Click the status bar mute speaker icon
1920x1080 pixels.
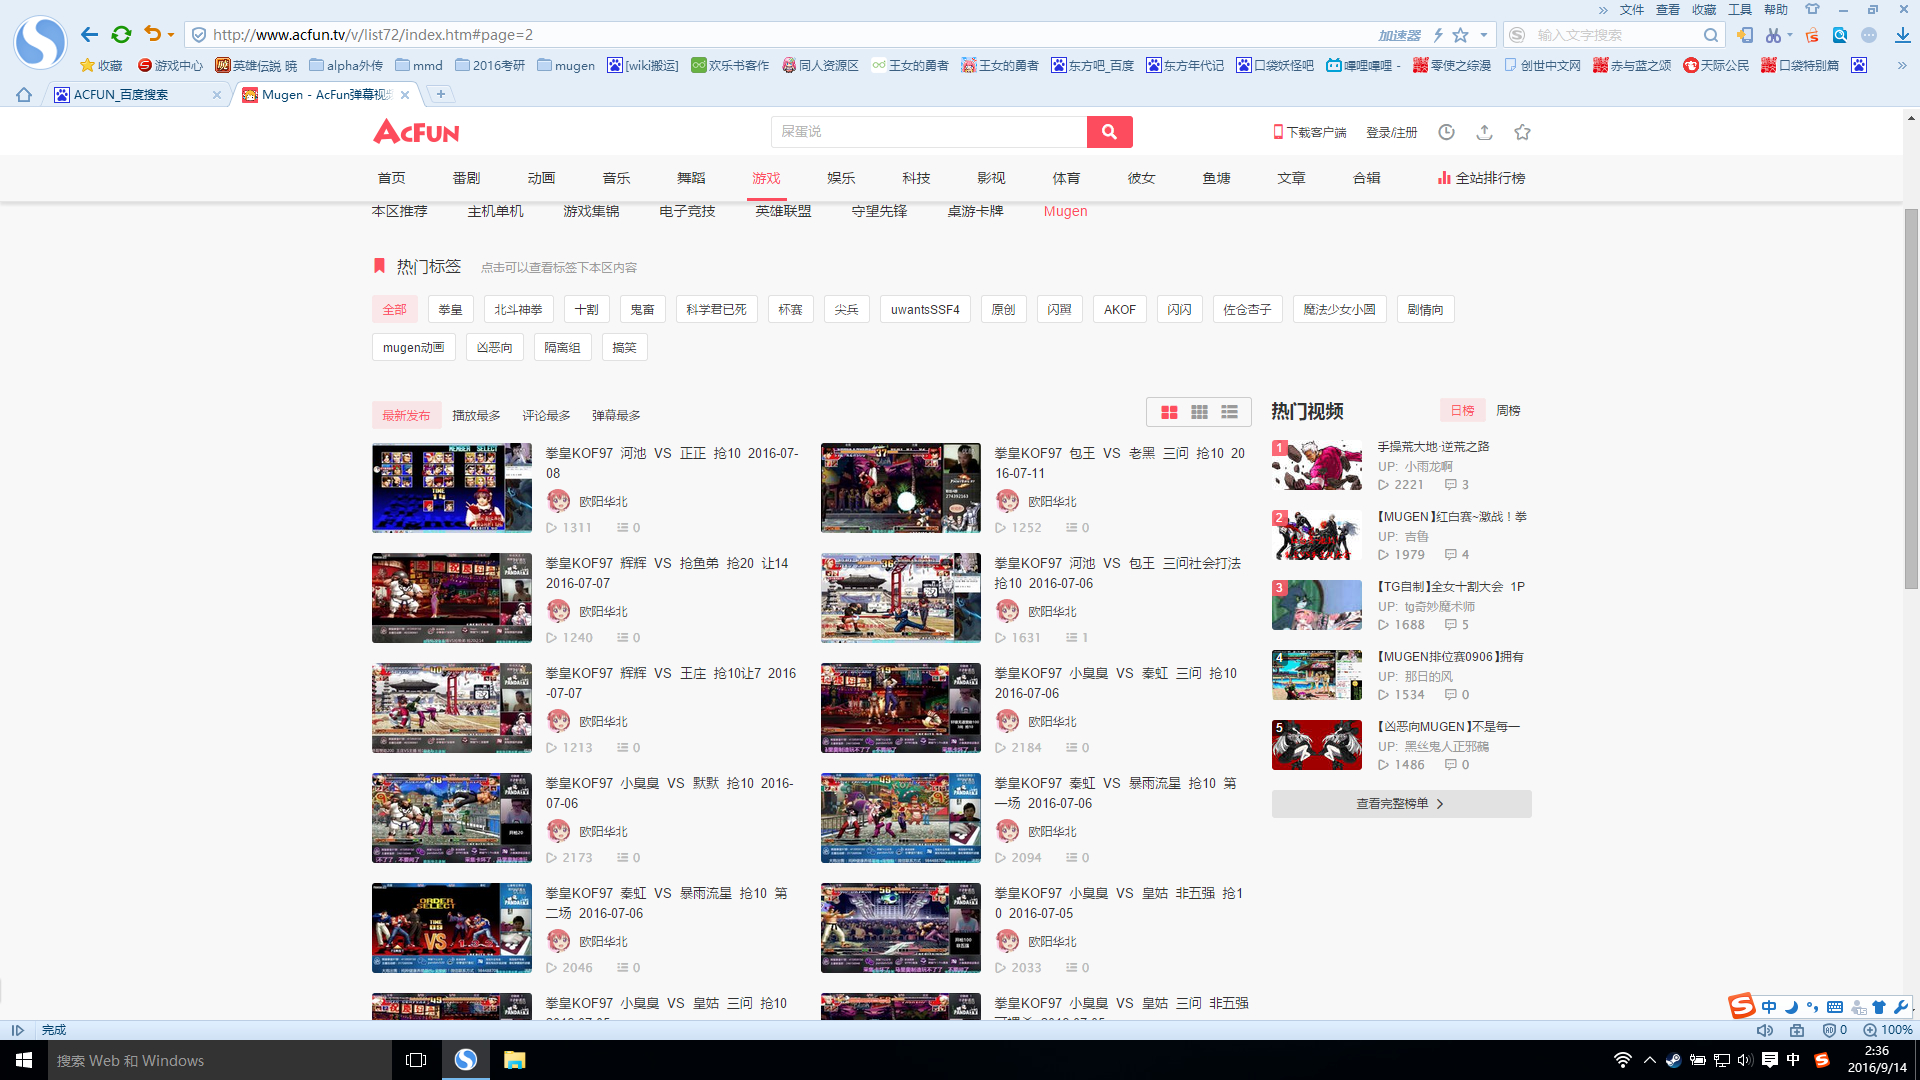[1765, 1030]
